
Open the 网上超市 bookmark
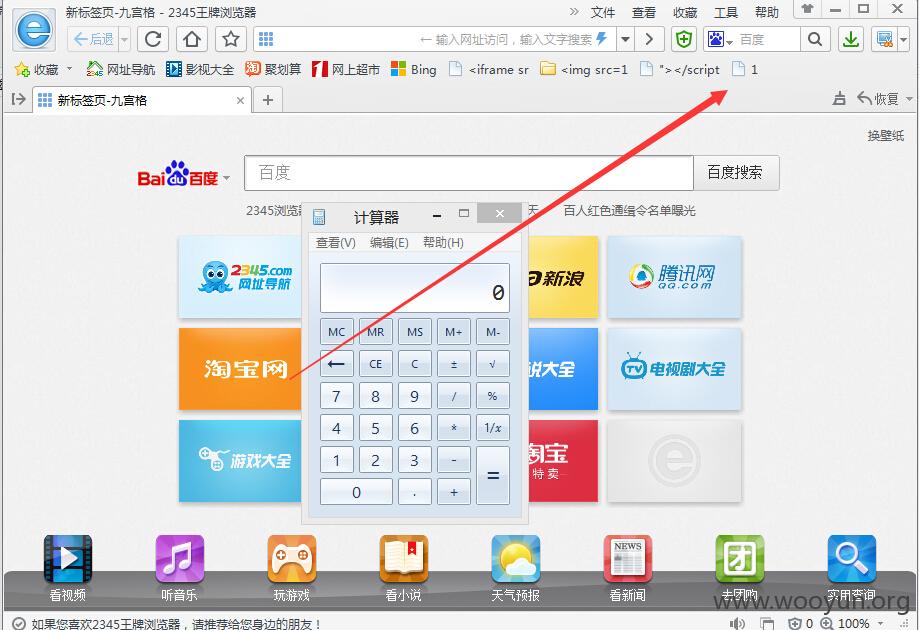click(346, 69)
